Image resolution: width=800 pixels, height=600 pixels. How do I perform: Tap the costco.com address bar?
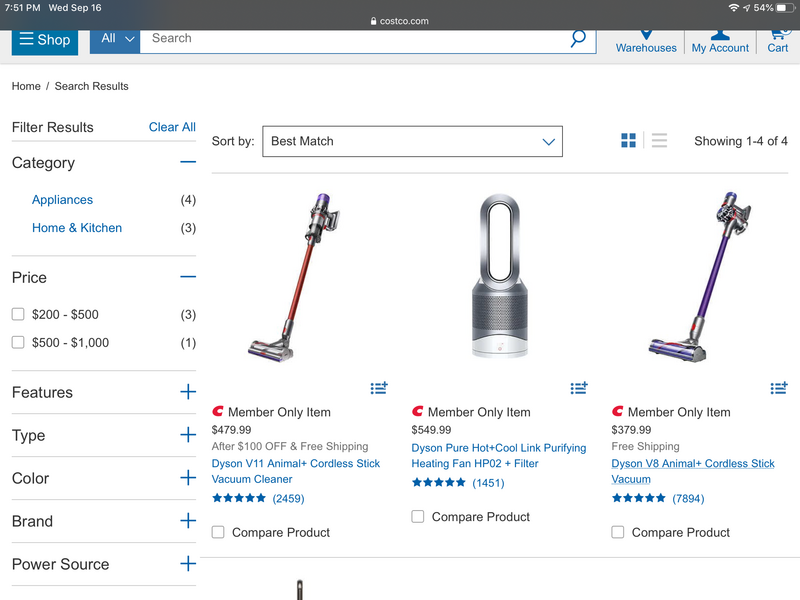400,21
